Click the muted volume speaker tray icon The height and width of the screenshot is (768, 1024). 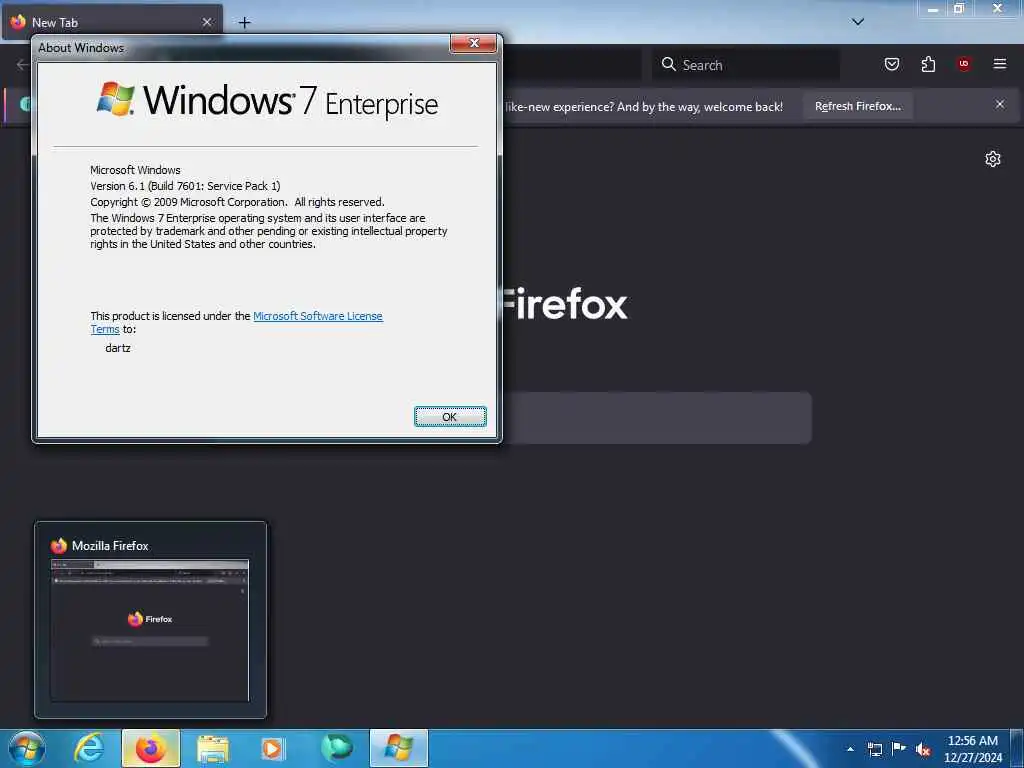click(x=923, y=750)
